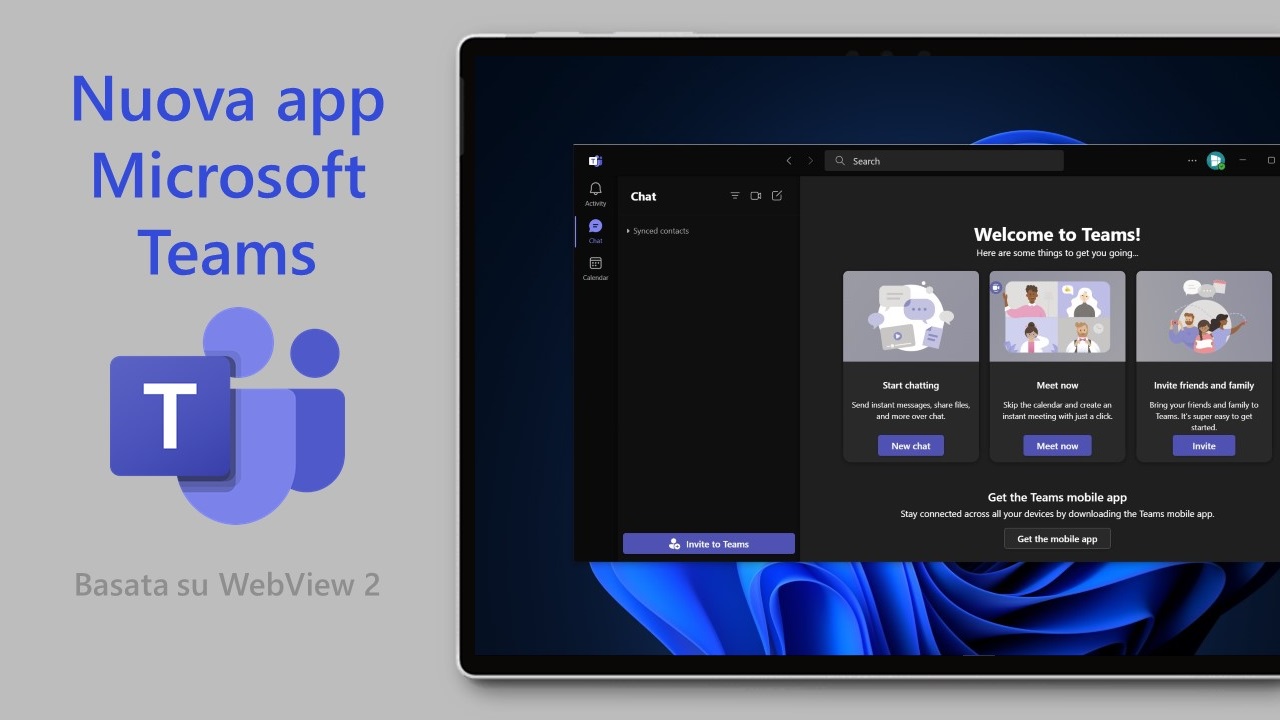Click the 'Invite friends and family' card title
Screen dimensions: 1280x720
coord(1204,385)
